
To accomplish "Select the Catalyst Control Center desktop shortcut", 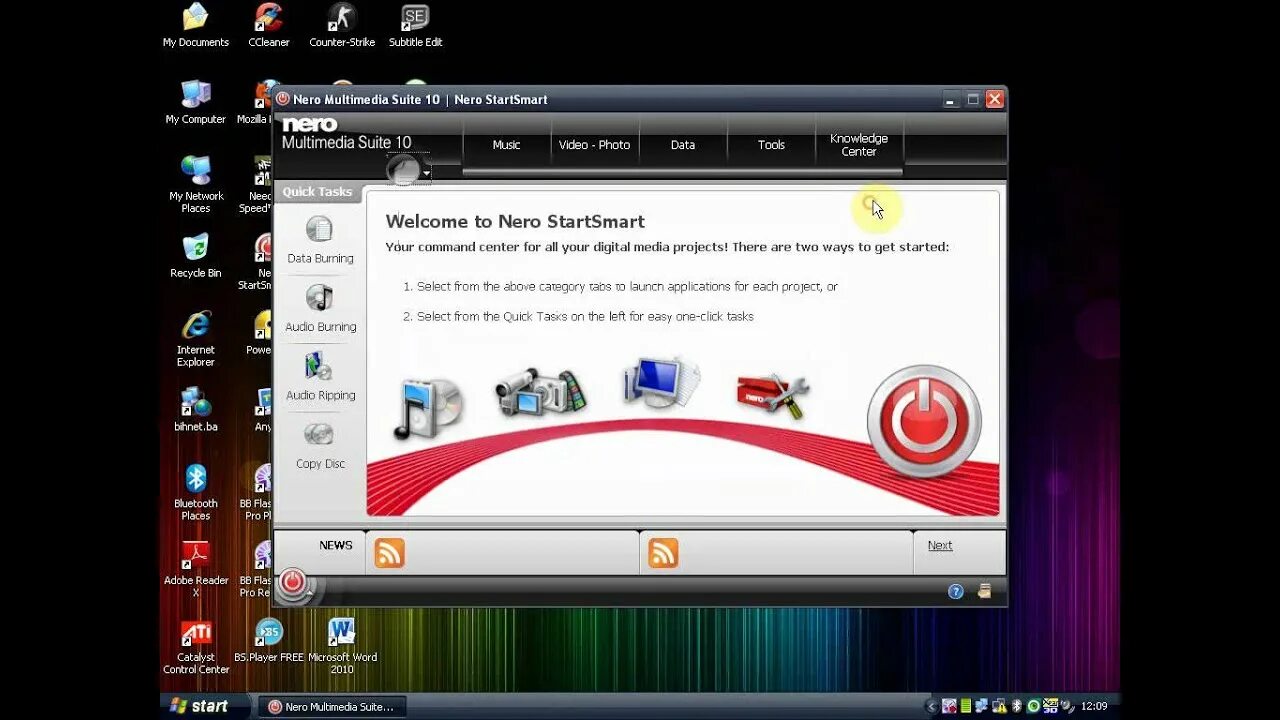I will pos(196,648).
